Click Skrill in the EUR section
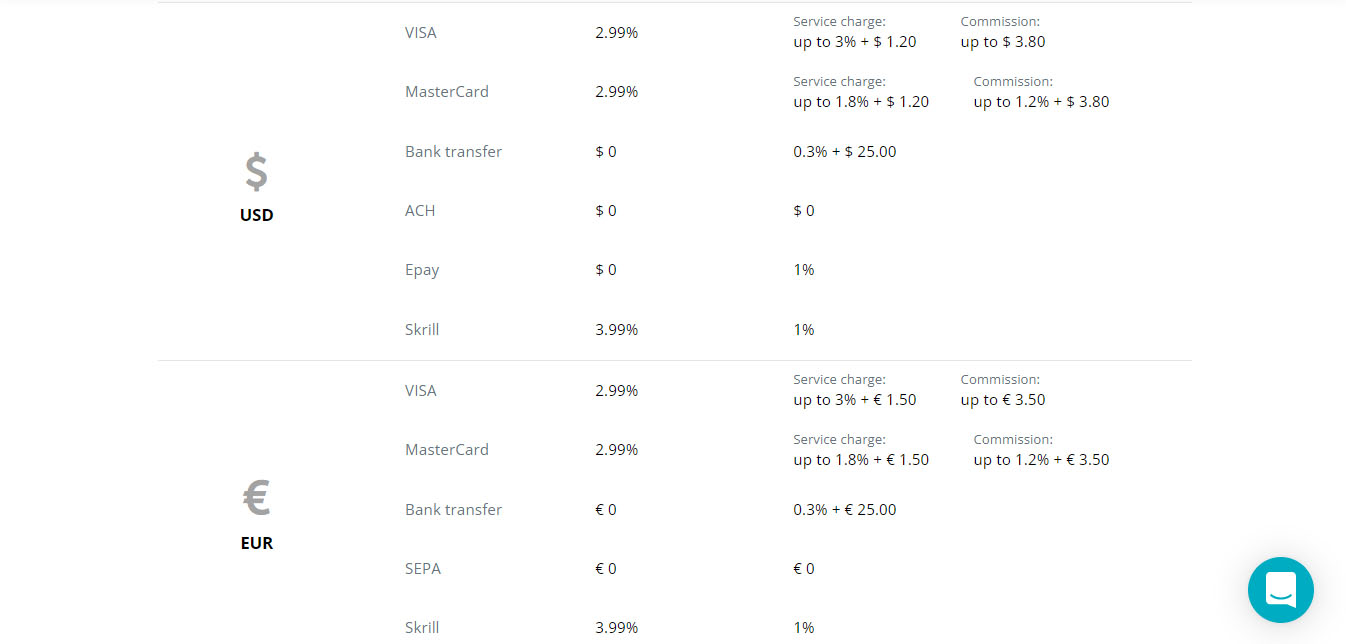Viewport: 1346px width, 644px height. (x=422, y=627)
